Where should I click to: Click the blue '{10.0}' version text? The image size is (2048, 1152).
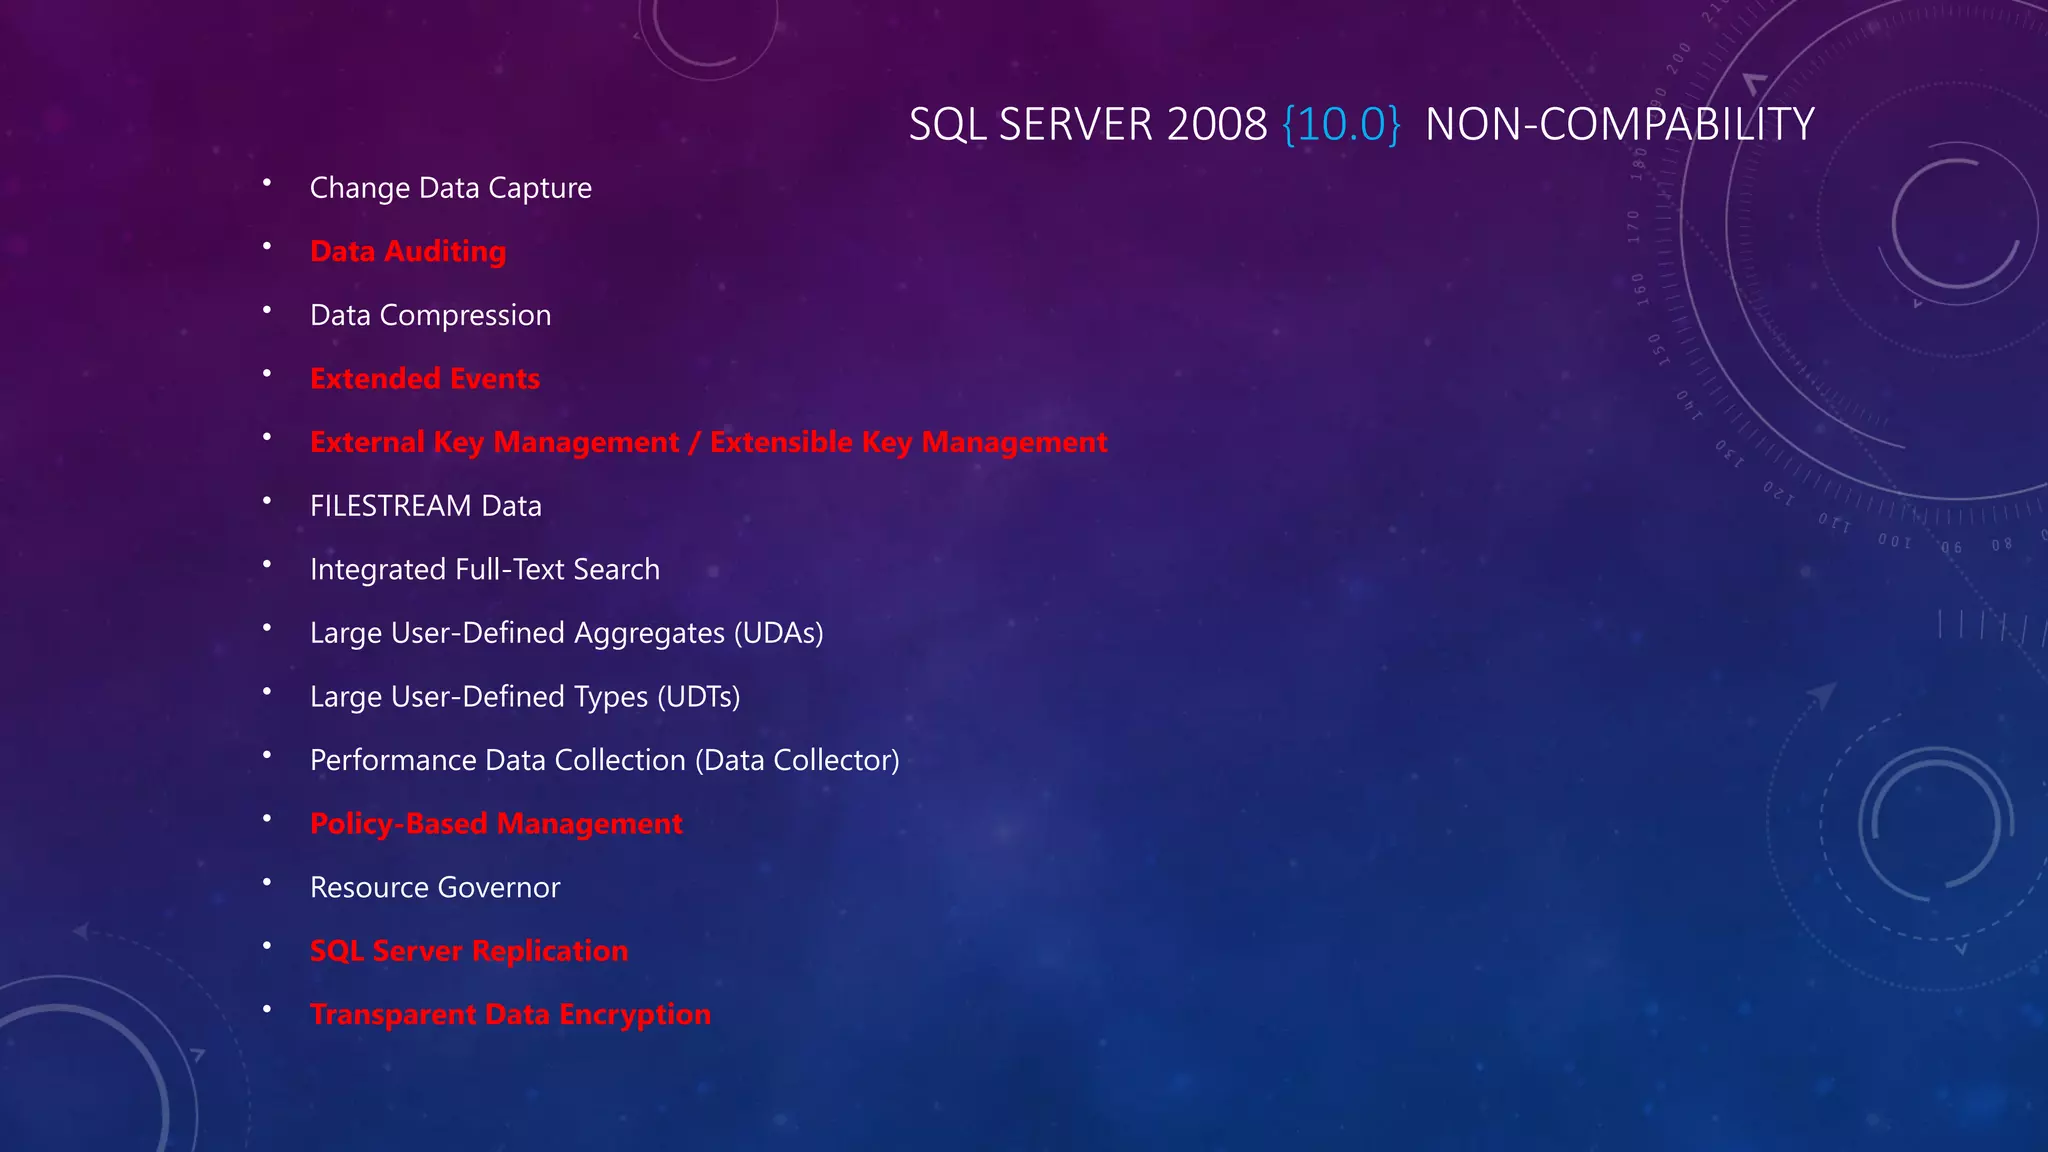1341,125
